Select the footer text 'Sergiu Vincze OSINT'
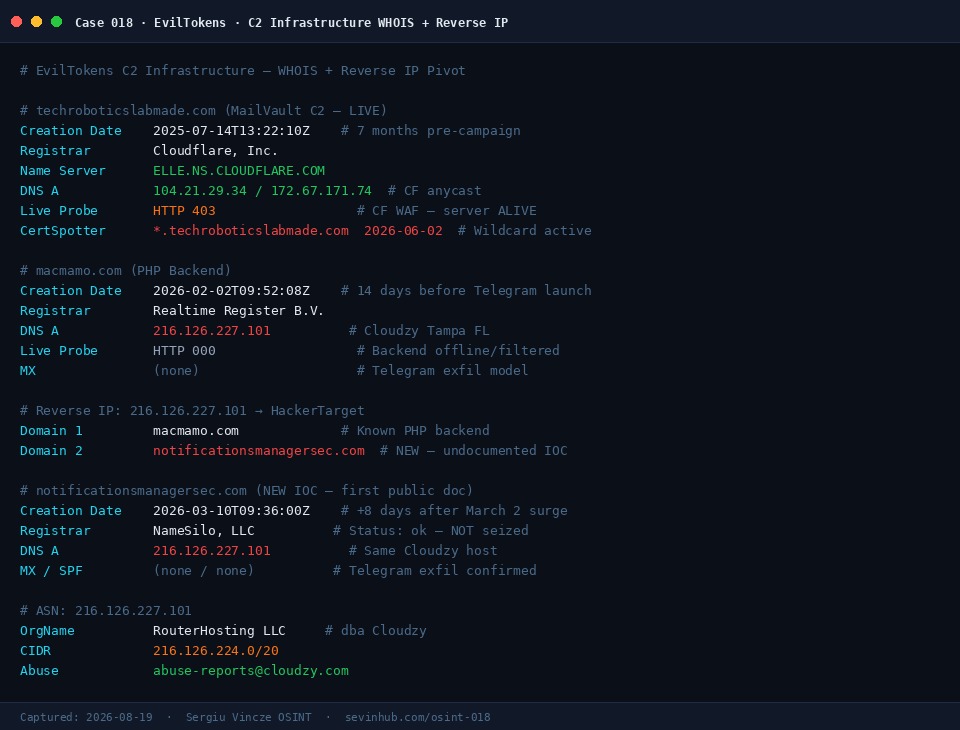This screenshot has height=730, width=960. (x=249, y=717)
